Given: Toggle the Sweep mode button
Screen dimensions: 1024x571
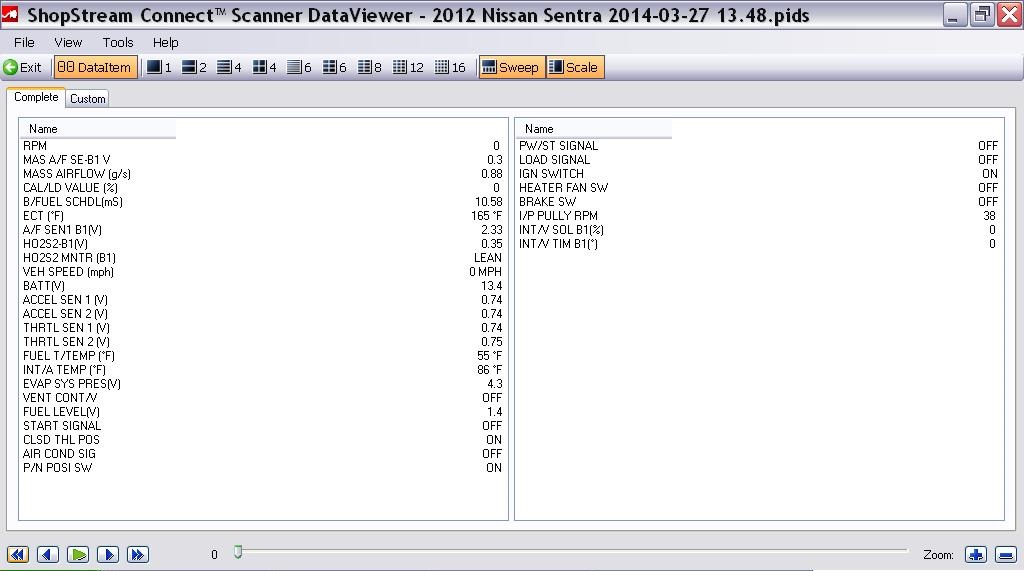Looking at the screenshot, I should click(x=511, y=67).
